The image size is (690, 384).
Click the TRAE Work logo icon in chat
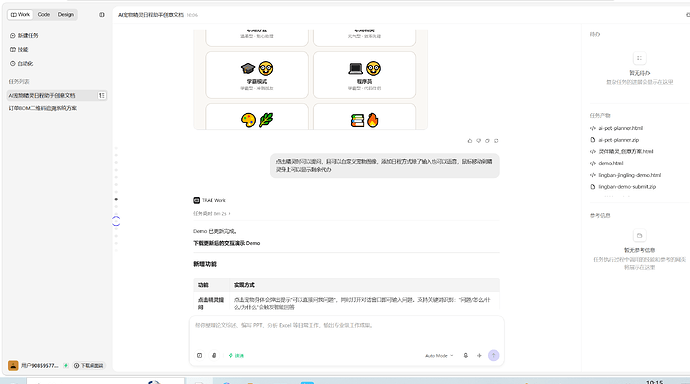pyautogui.click(x=196, y=200)
